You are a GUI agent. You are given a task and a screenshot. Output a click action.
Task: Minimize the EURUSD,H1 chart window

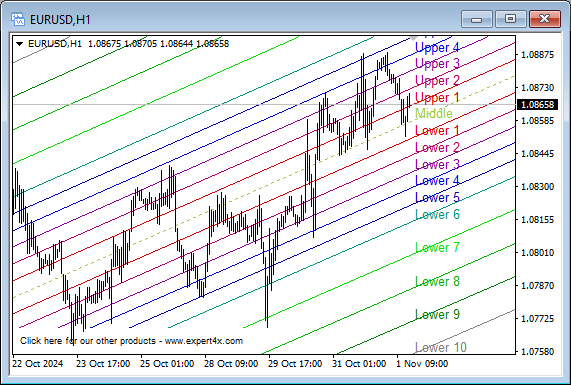point(476,19)
